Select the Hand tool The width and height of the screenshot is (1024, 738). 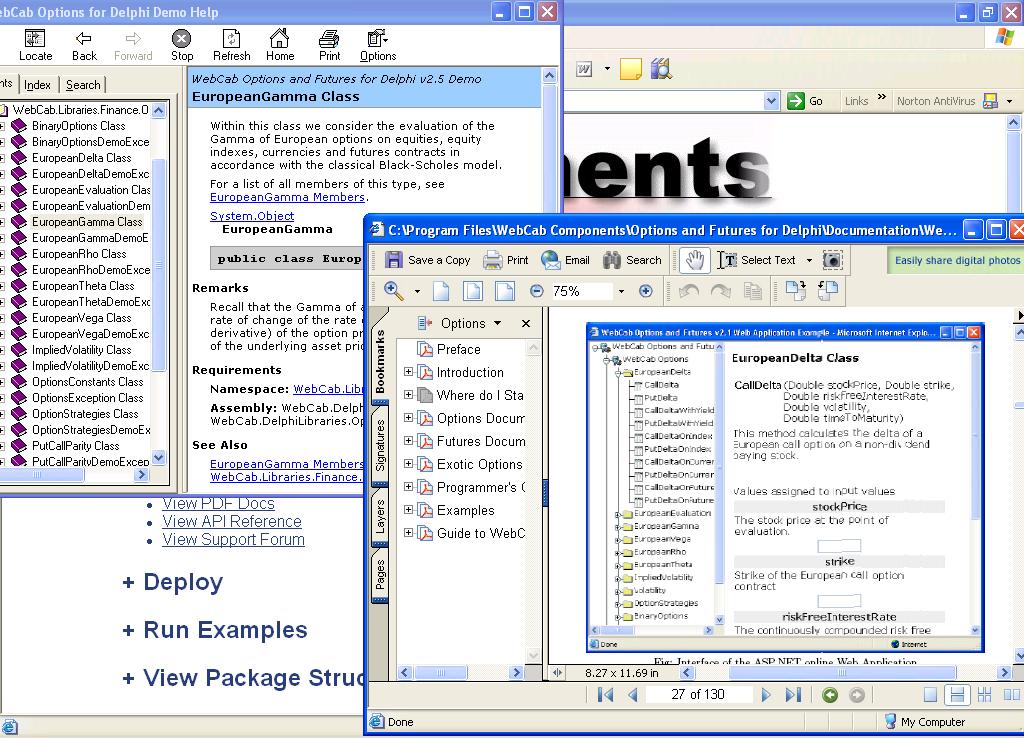[x=695, y=260]
